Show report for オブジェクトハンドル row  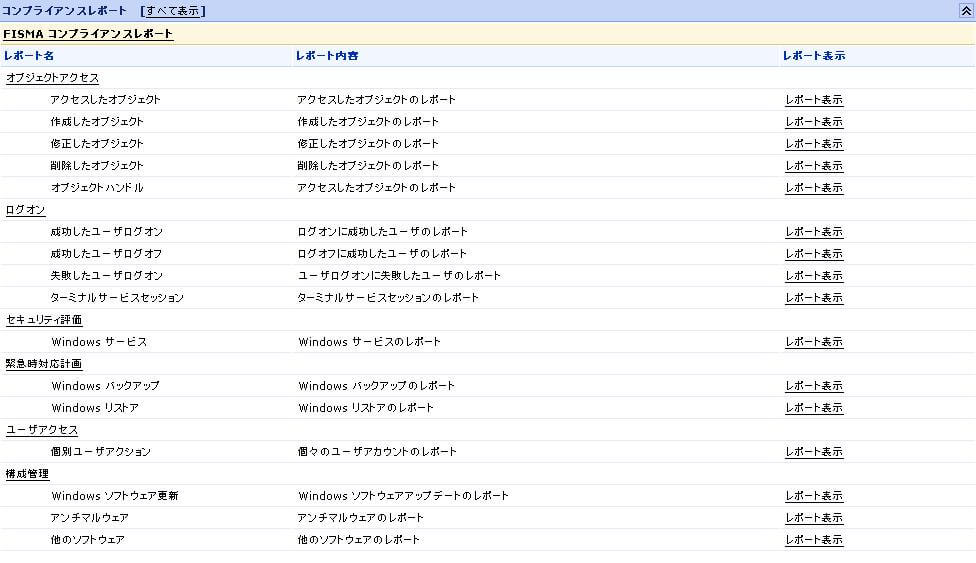click(814, 187)
